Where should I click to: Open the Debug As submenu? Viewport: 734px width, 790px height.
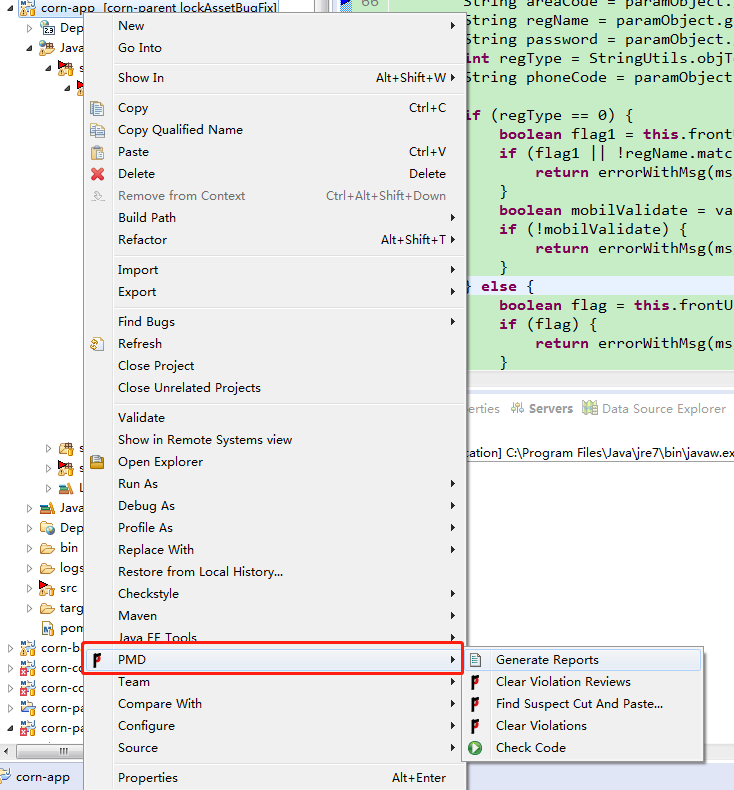click(274, 506)
